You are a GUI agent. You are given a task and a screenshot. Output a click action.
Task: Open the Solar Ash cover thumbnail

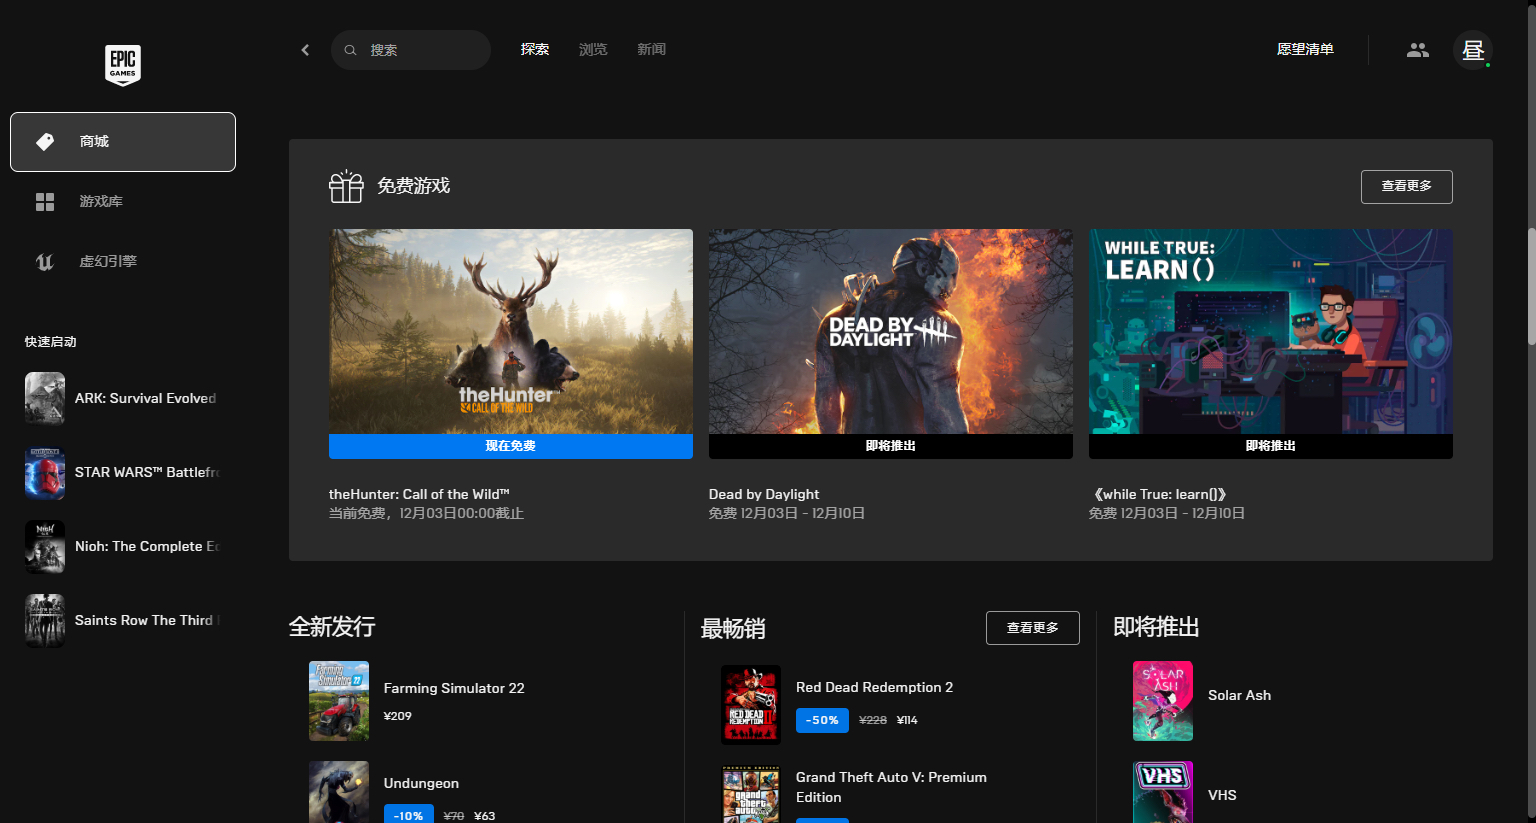[x=1163, y=701]
